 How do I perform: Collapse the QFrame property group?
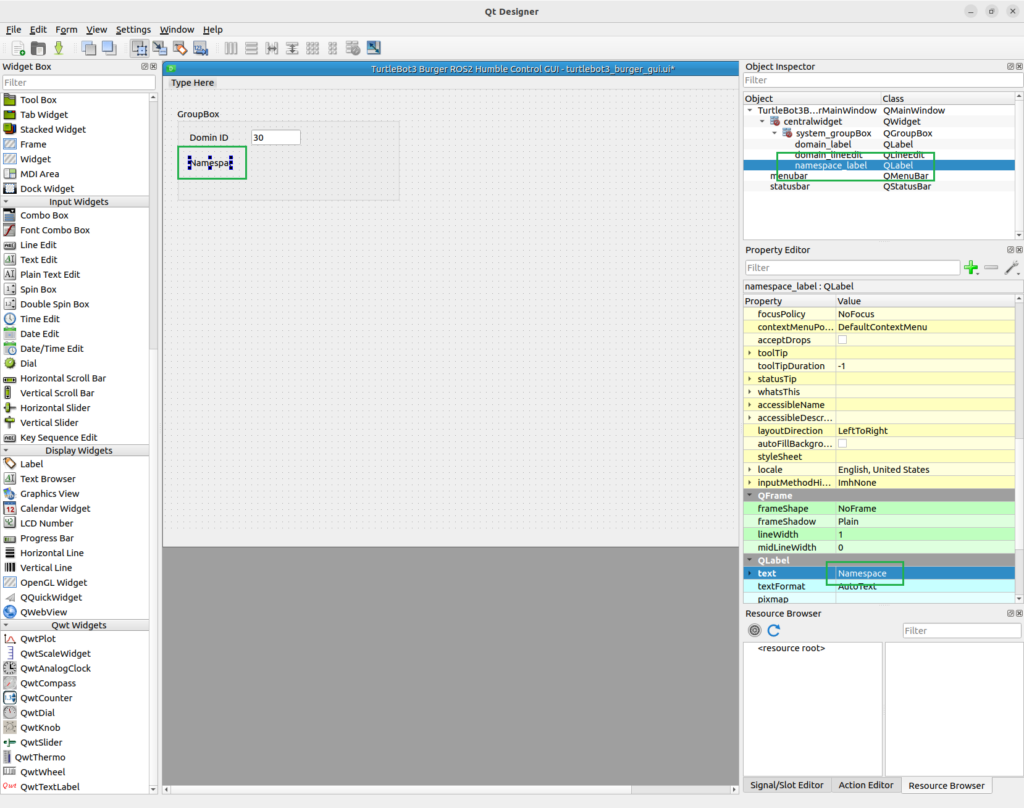[750, 495]
